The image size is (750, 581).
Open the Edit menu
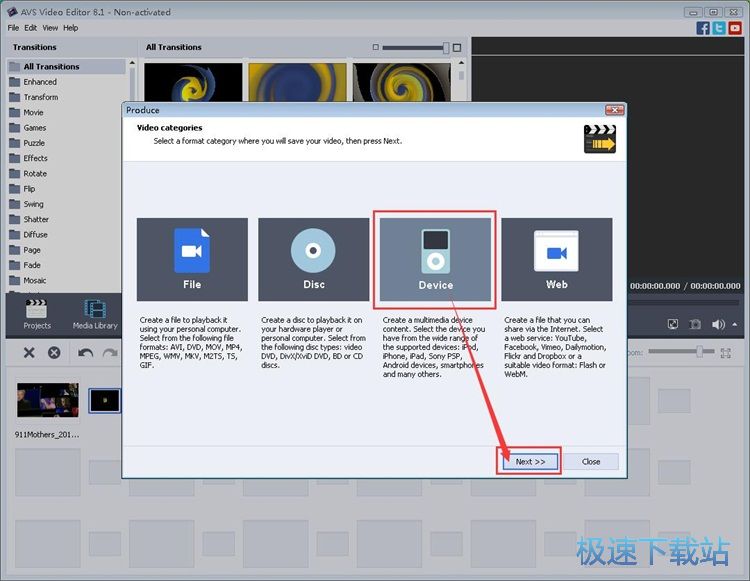(x=31, y=28)
